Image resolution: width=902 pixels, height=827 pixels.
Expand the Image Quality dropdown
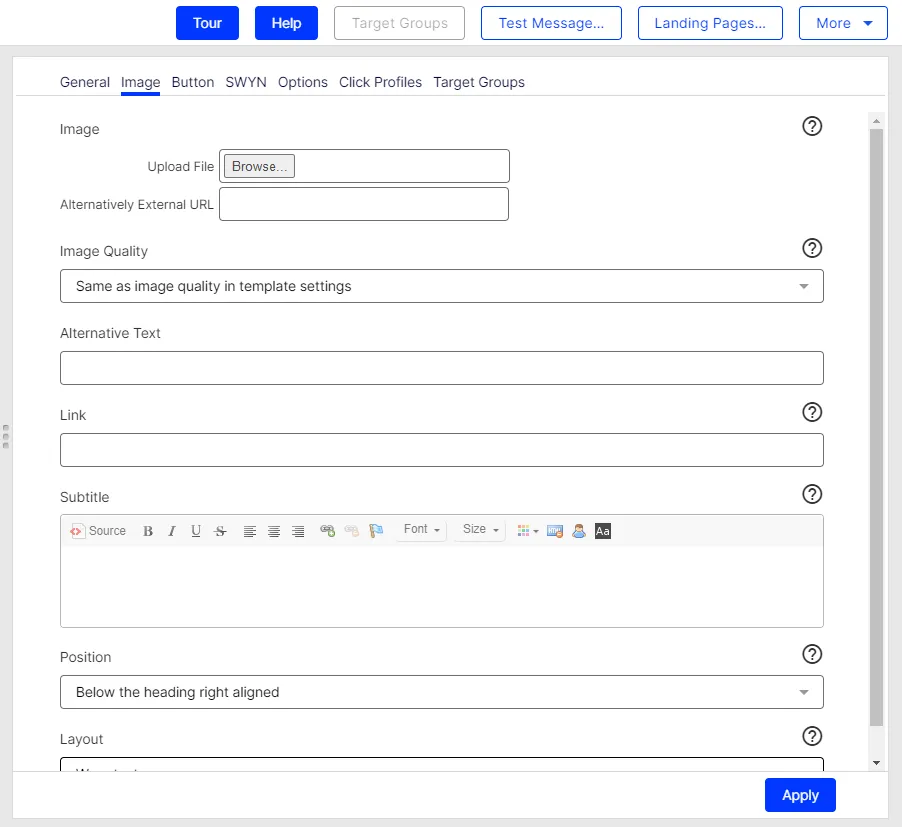442,286
